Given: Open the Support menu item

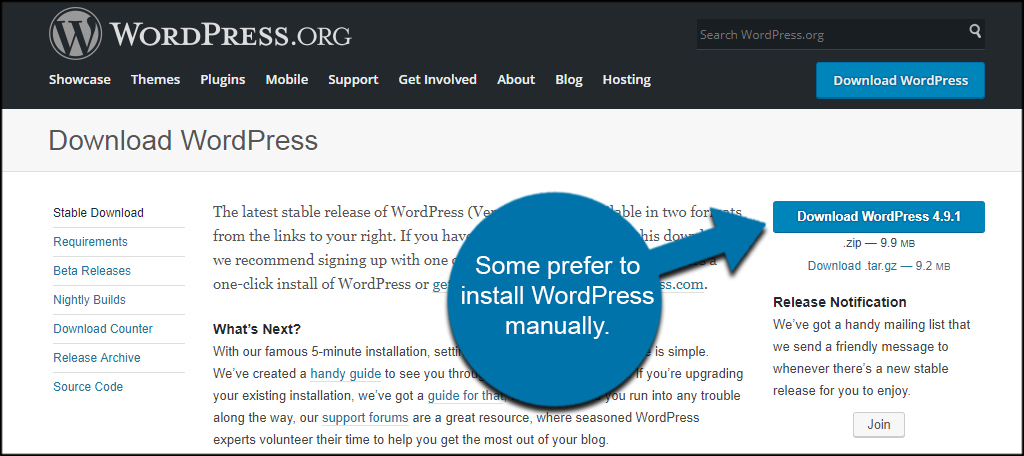Looking at the screenshot, I should coord(353,80).
